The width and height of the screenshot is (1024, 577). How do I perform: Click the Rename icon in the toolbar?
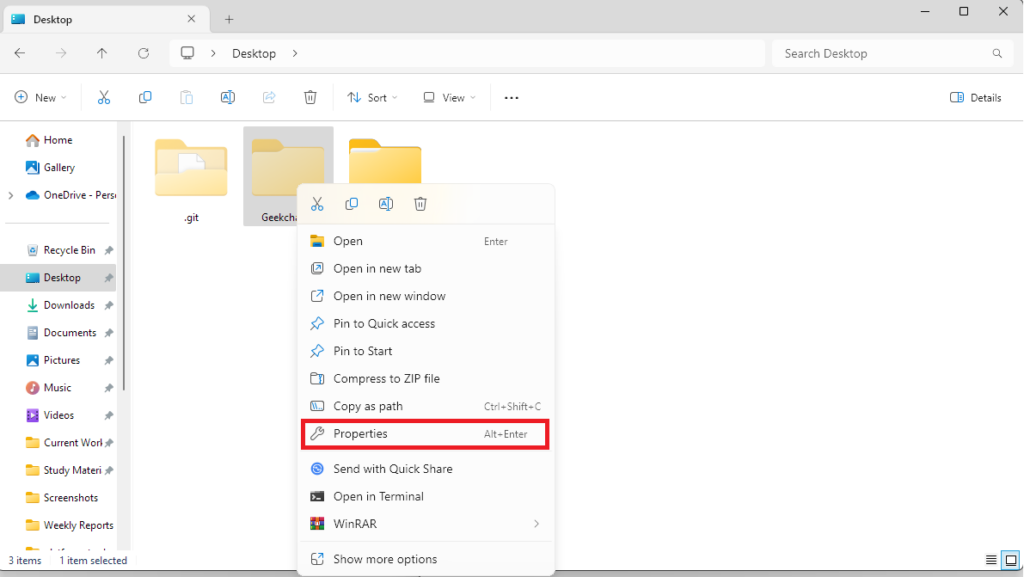pos(227,97)
